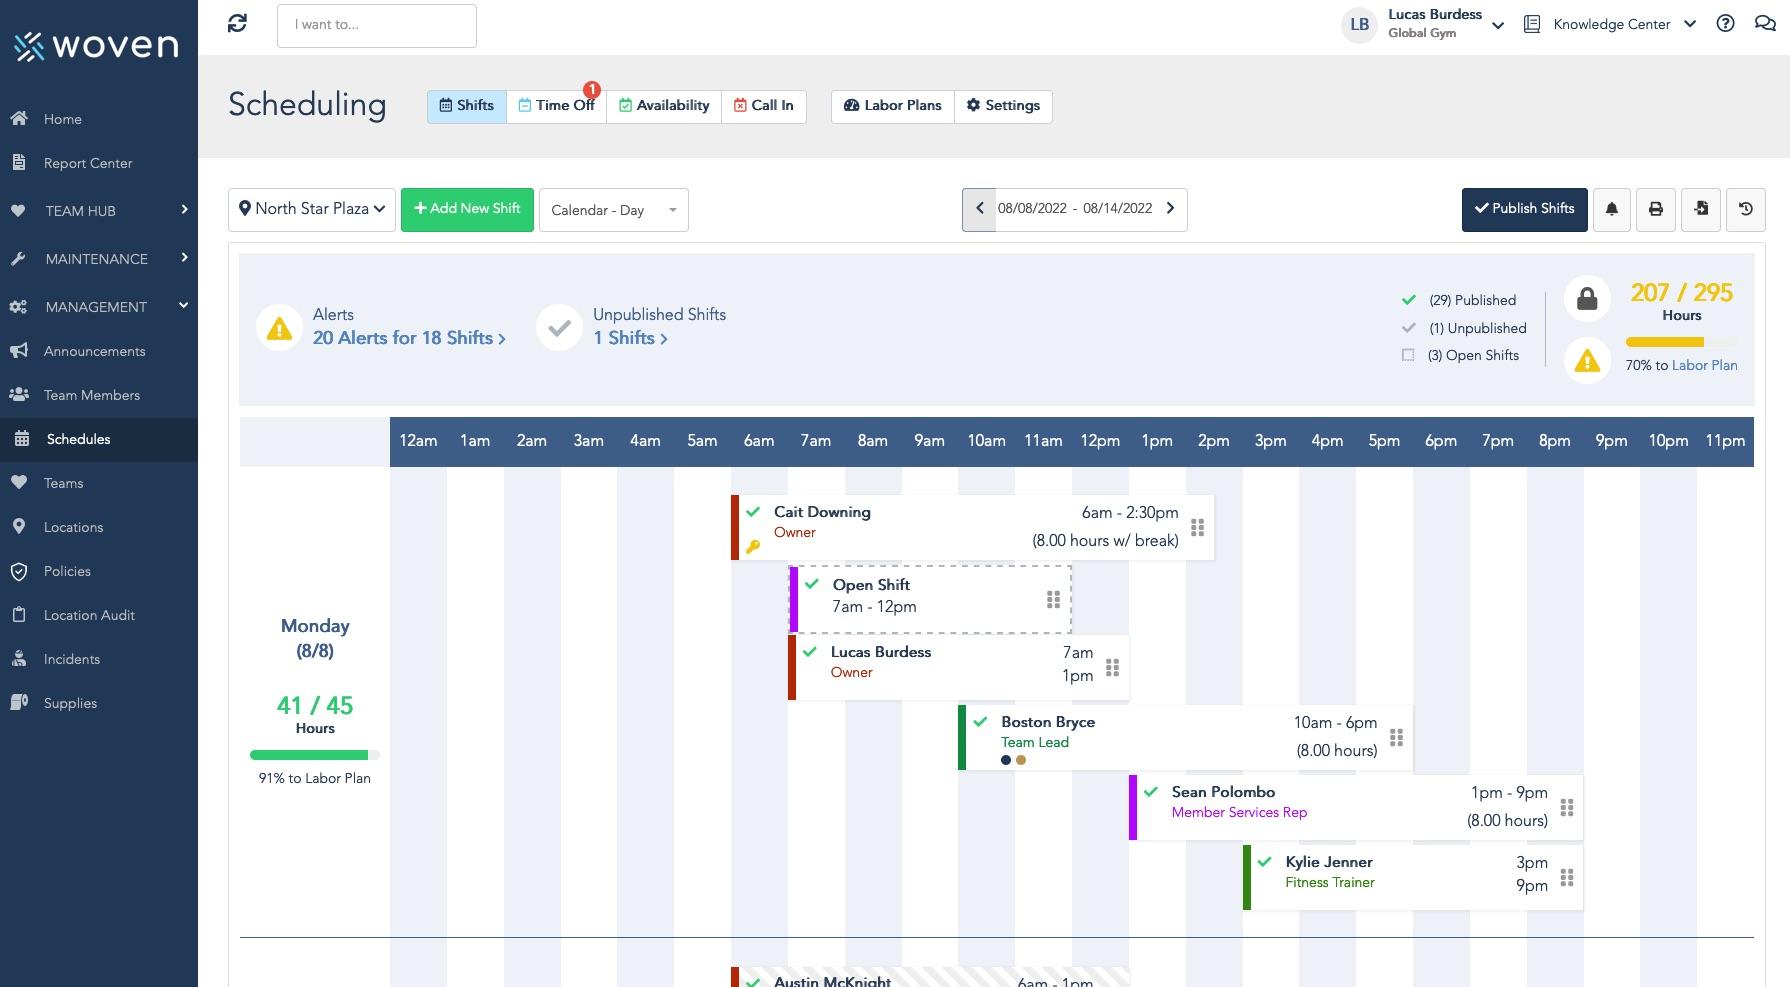
Task: Open the chat messages icon
Action: coord(1765,24)
